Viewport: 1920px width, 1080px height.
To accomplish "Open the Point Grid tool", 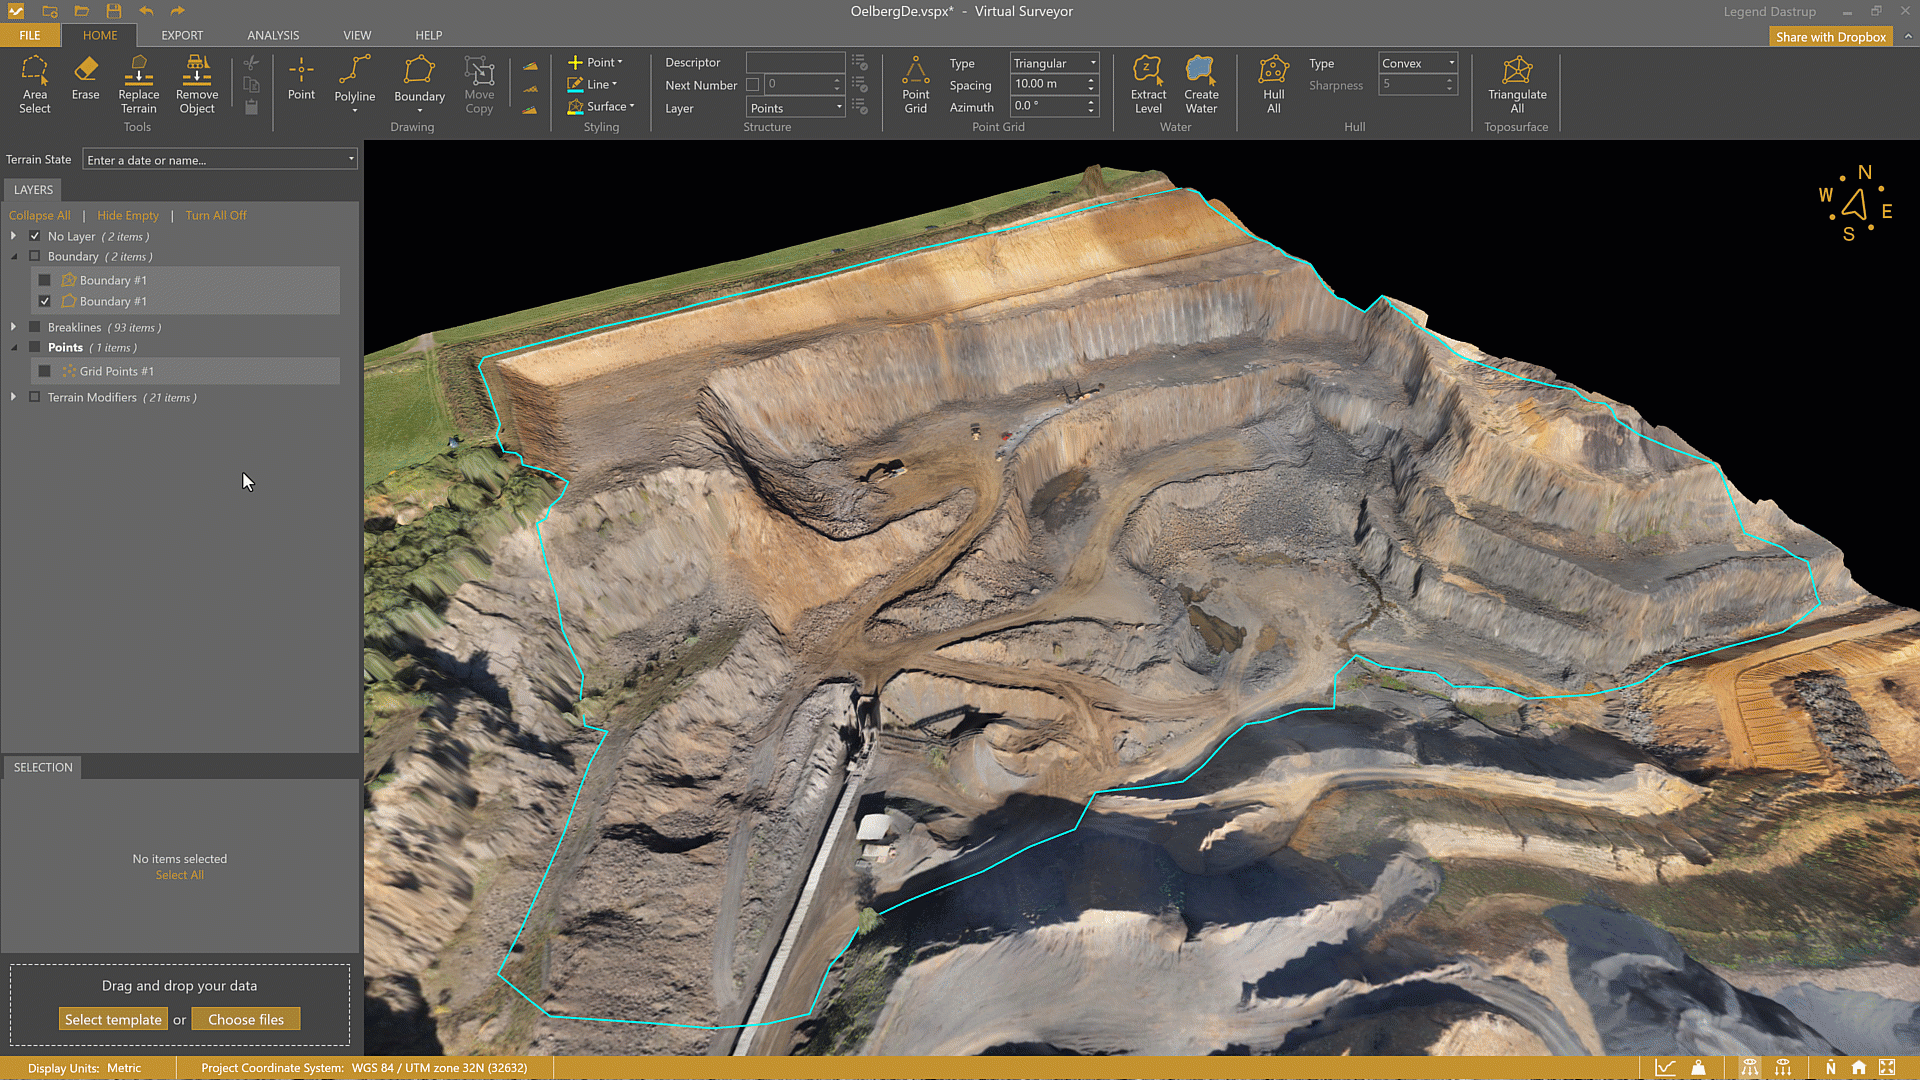I will (x=915, y=84).
